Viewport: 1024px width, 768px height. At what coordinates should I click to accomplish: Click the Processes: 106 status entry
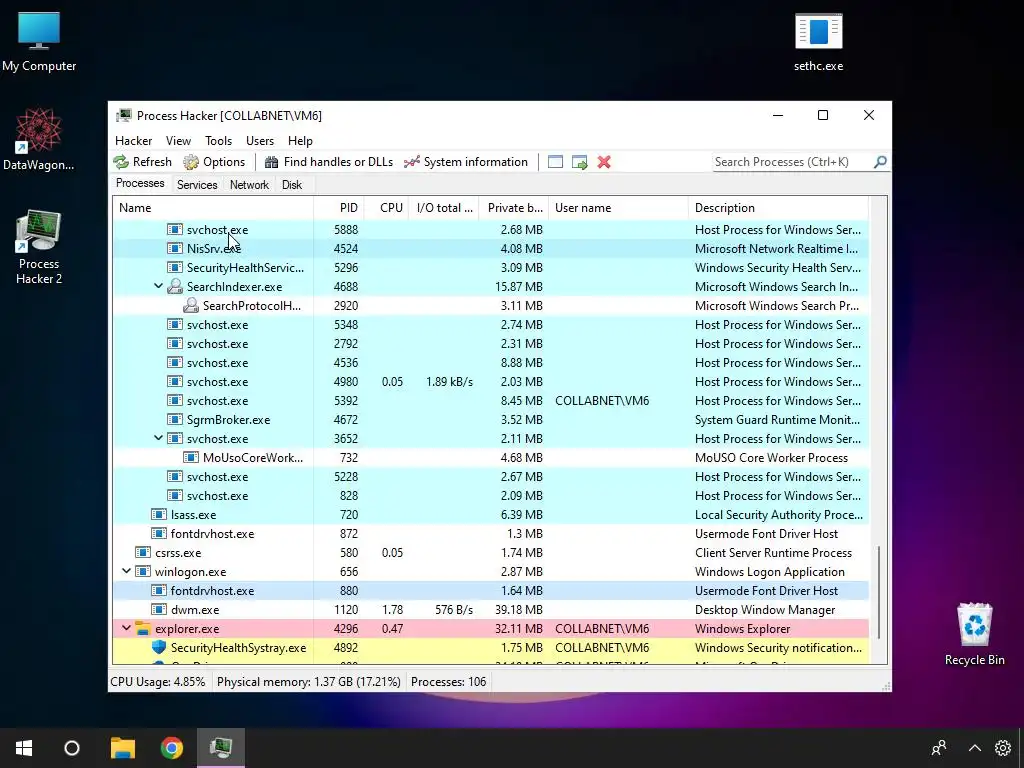click(x=449, y=682)
